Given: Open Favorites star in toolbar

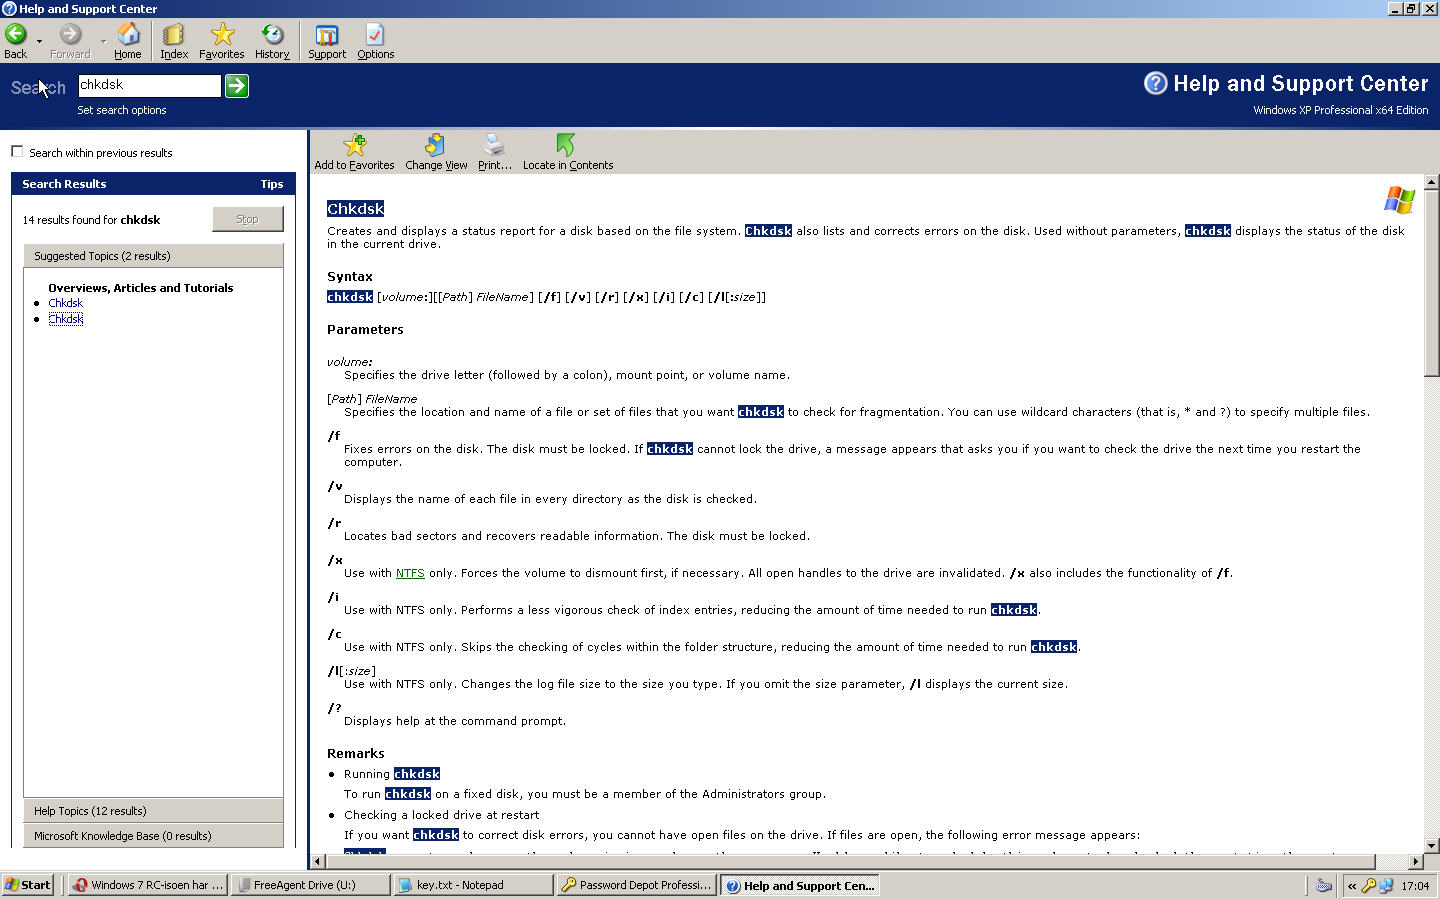Looking at the screenshot, I should coord(221,41).
